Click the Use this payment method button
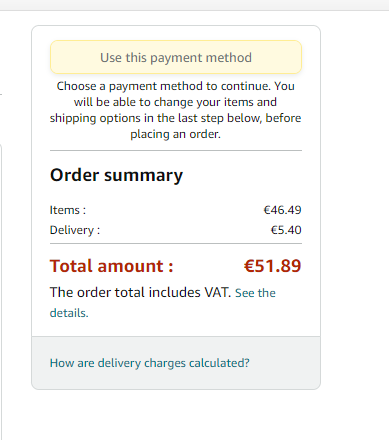This screenshot has width=389, height=440. [x=176, y=57]
